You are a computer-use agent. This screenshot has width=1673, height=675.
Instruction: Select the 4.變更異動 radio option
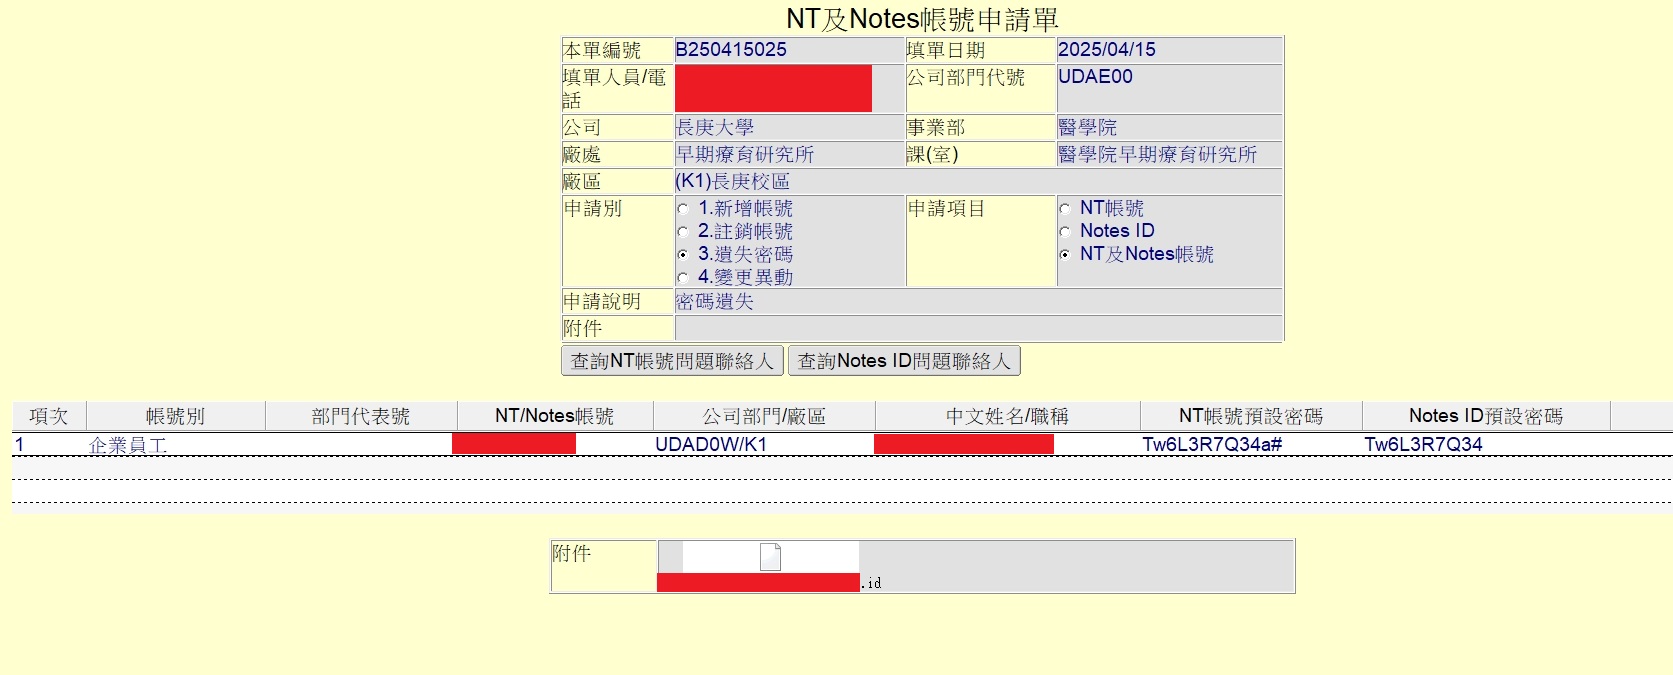[683, 278]
